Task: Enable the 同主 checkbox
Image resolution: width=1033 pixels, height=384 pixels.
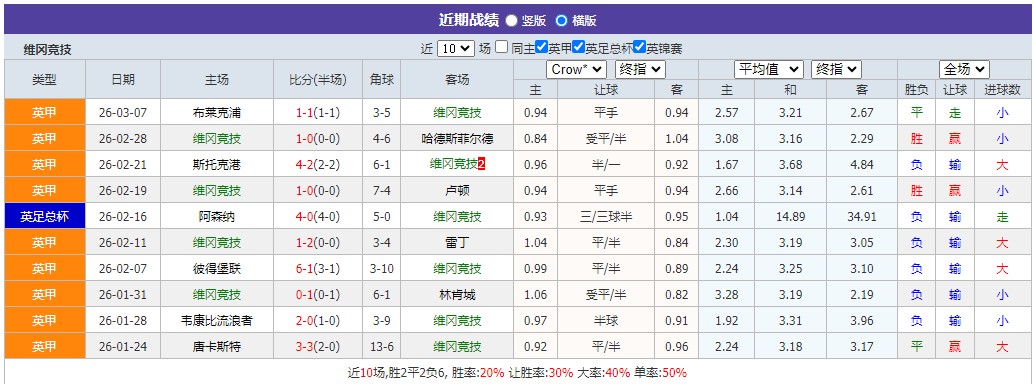Action: pyautogui.click(x=502, y=47)
